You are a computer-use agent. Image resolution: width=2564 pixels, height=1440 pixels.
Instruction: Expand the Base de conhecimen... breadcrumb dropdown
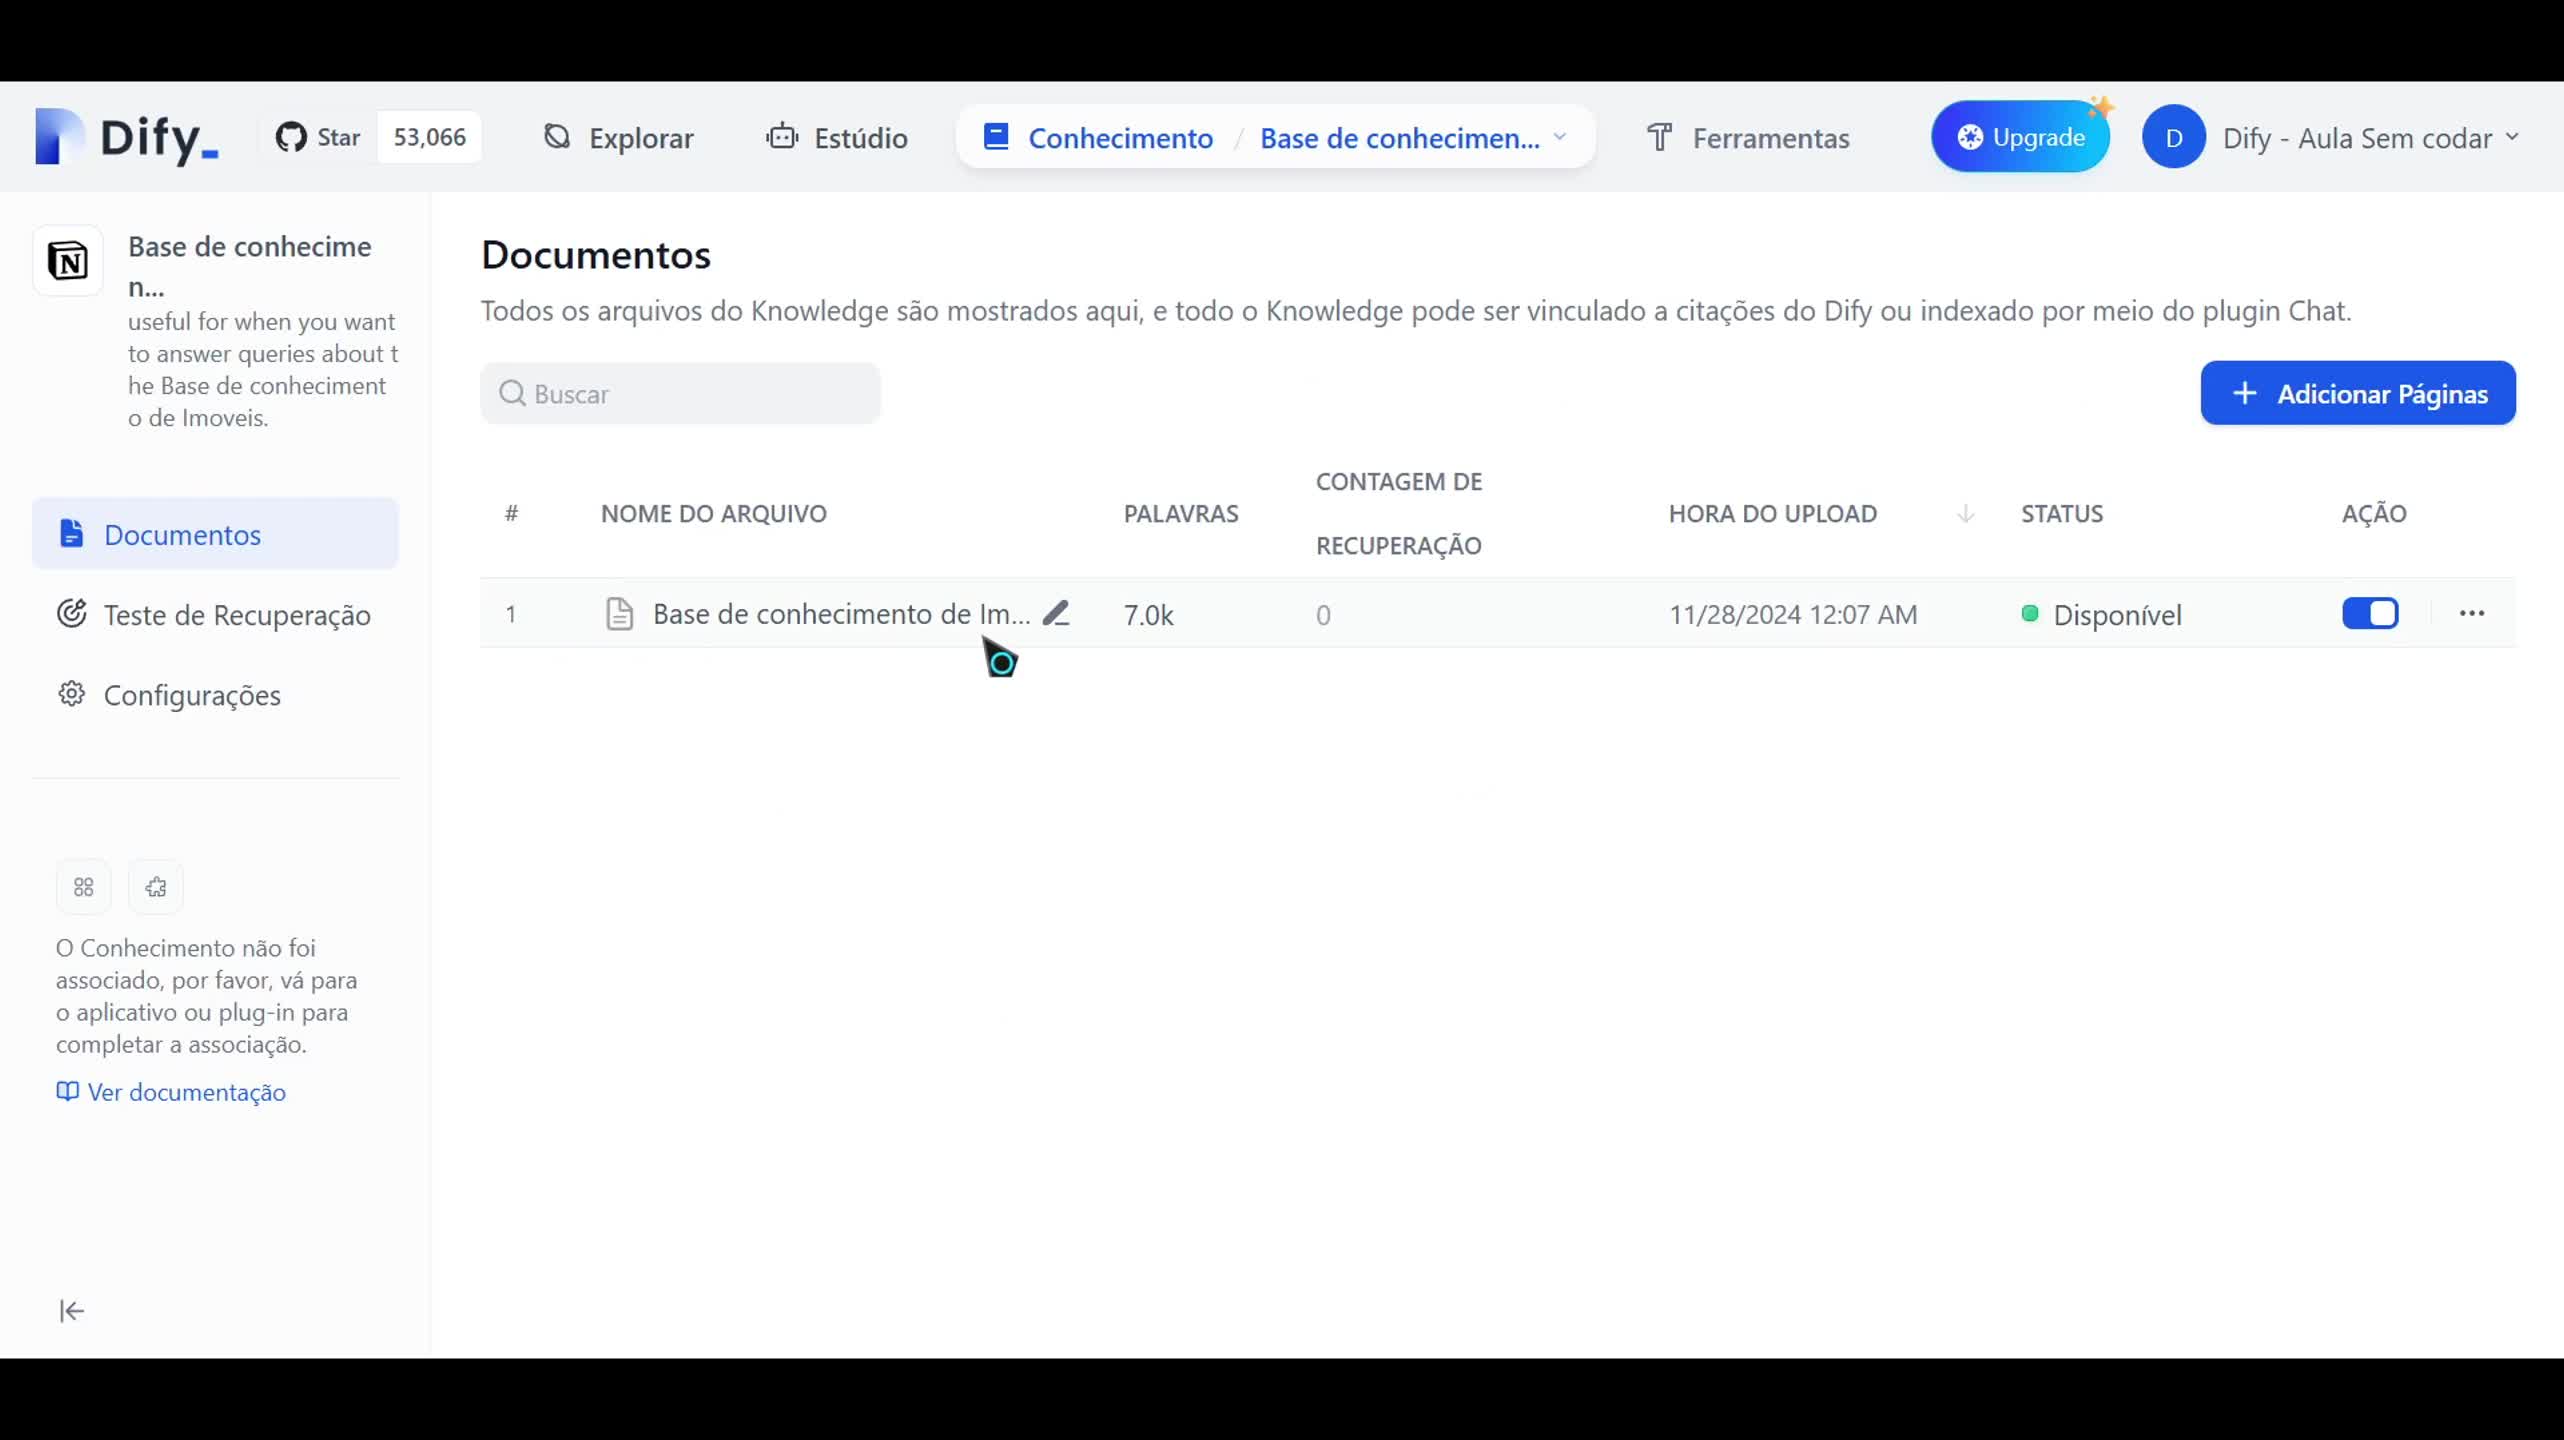tap(1562, 137)
